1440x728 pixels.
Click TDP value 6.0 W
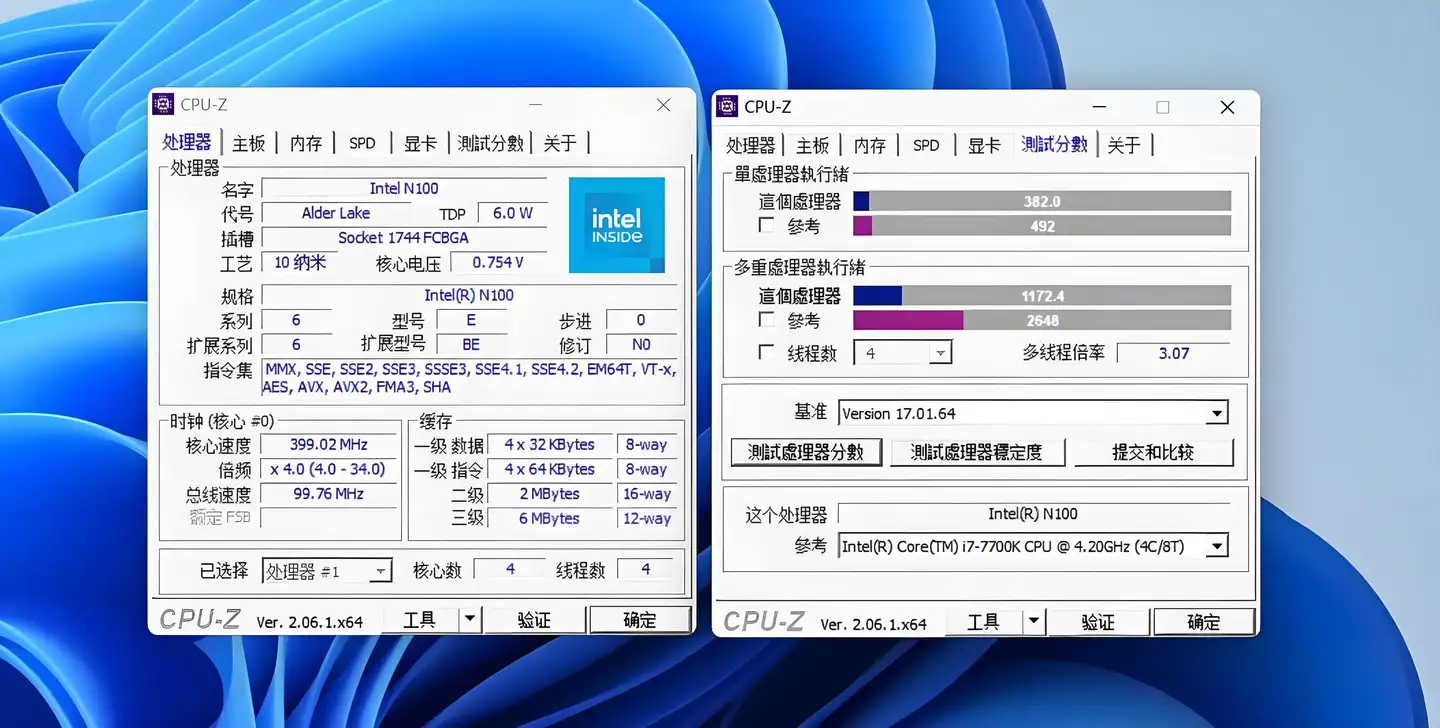point(513,213)
